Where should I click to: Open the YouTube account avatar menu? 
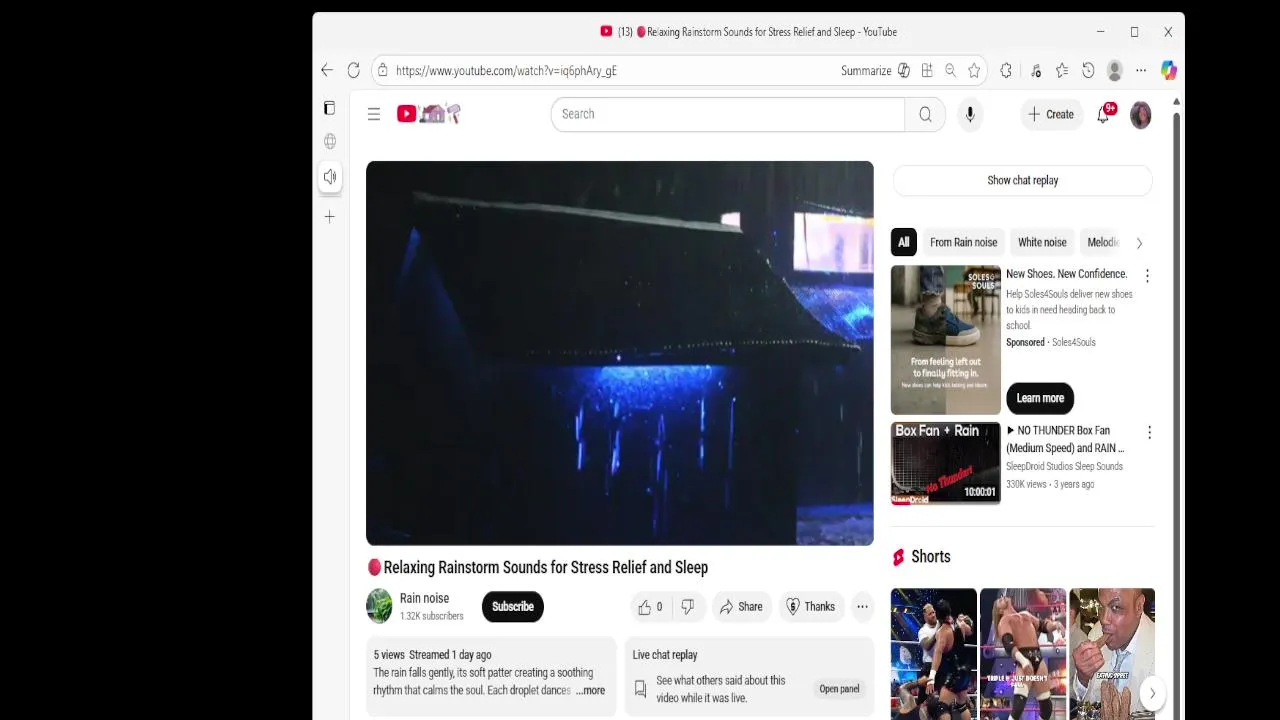[x=1140, y=114]
